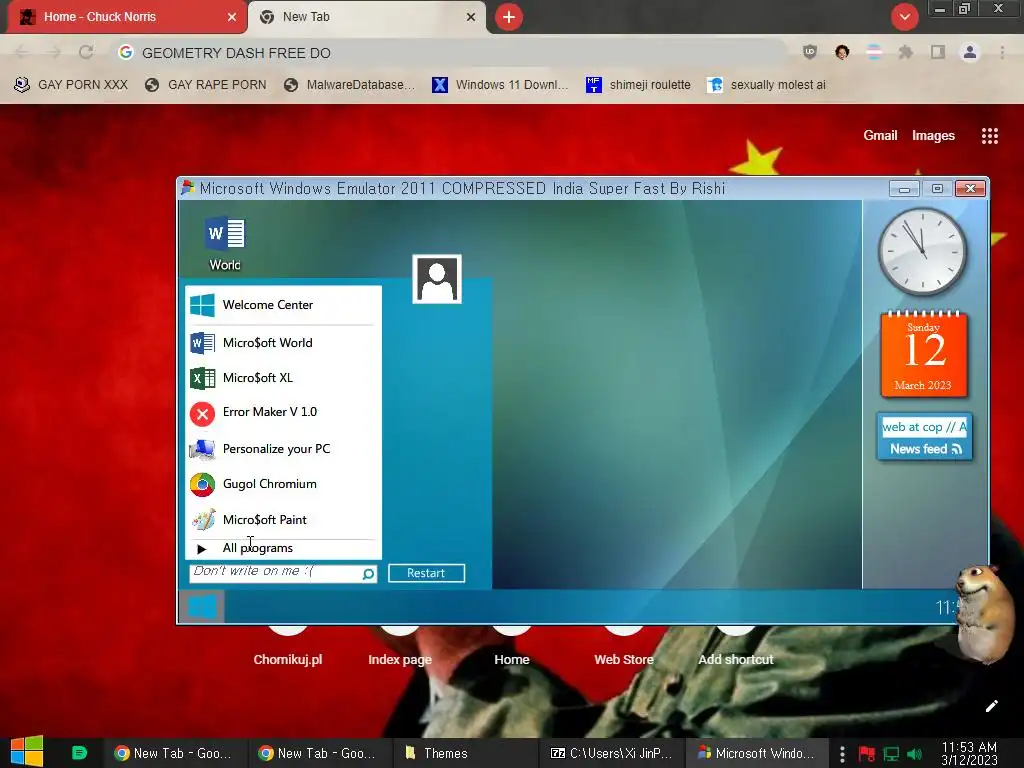This screenshot has height=768, width=1024.
Task: Open the Windows Start button on taskbar
Action: (x=27, y=752)
